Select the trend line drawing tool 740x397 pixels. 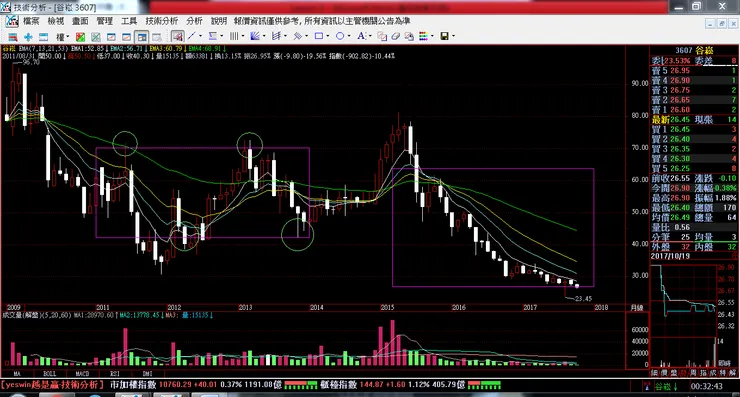tap(192, 36)
